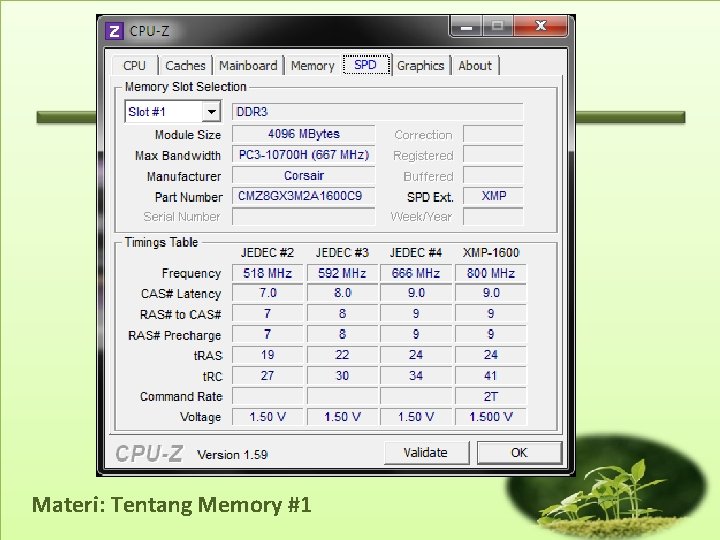Select the SPD tab

coord(366,64)
